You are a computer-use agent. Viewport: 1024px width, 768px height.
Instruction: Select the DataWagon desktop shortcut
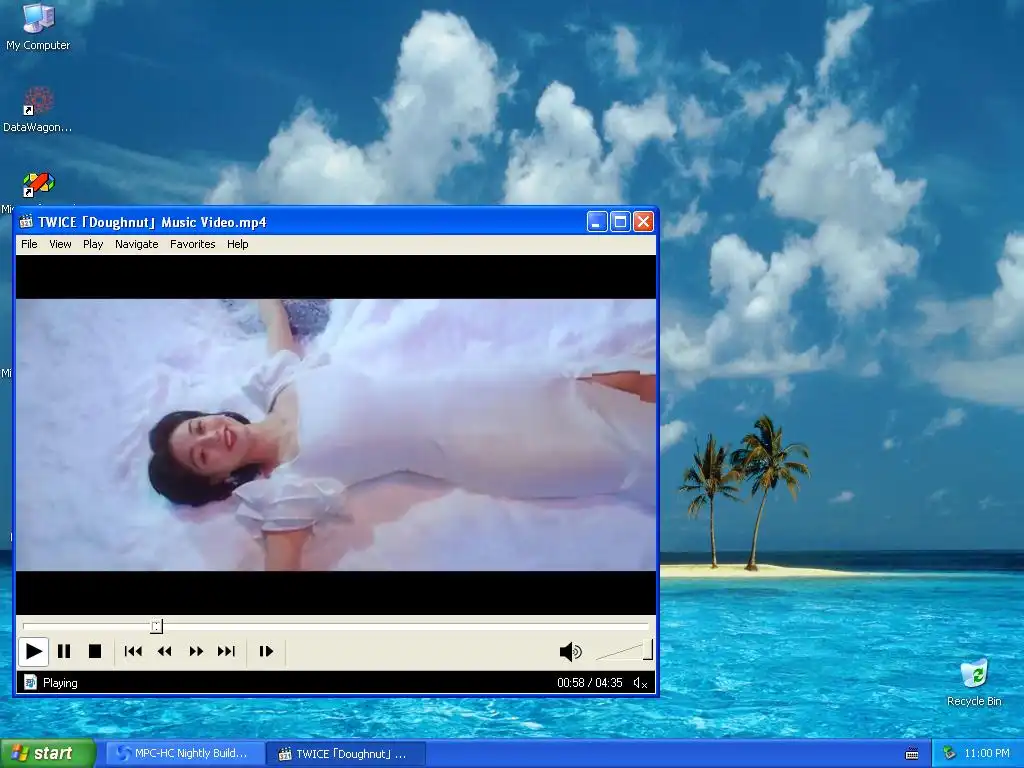38,110
